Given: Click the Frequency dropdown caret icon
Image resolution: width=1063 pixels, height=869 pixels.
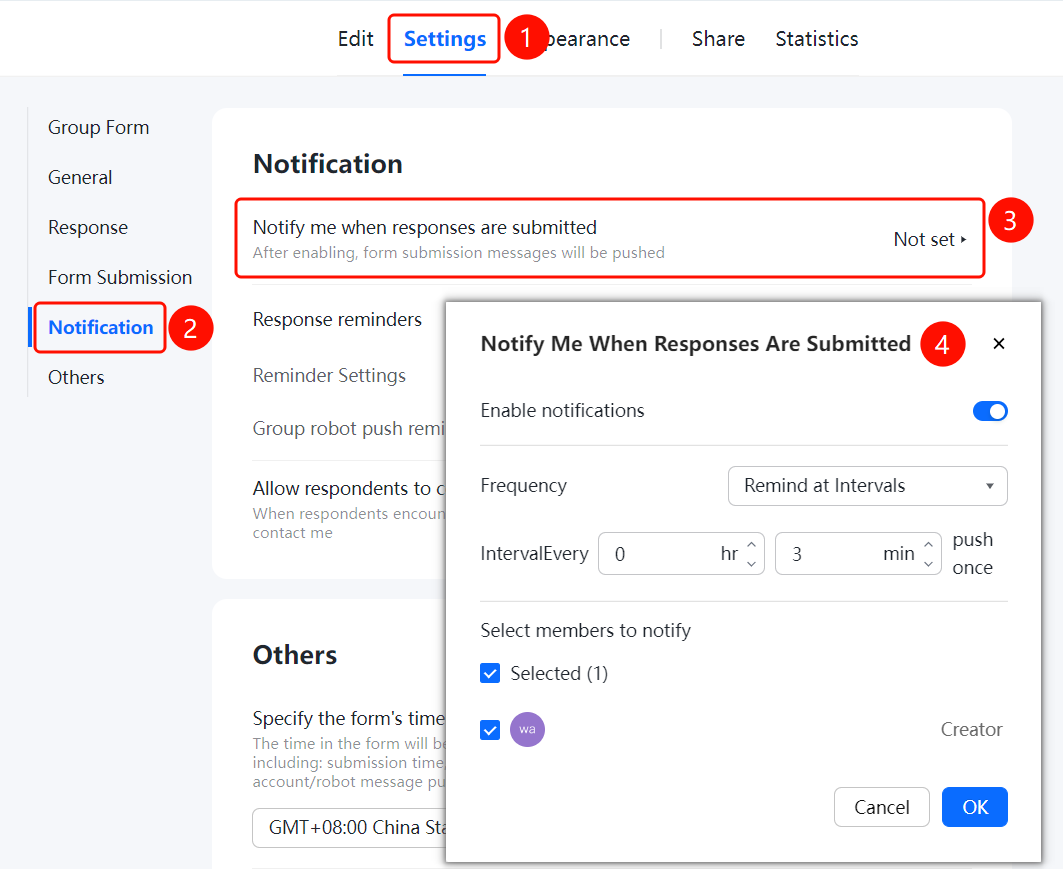Looking at the screenshot, I should pyautogui.click(x=989, y=486).
